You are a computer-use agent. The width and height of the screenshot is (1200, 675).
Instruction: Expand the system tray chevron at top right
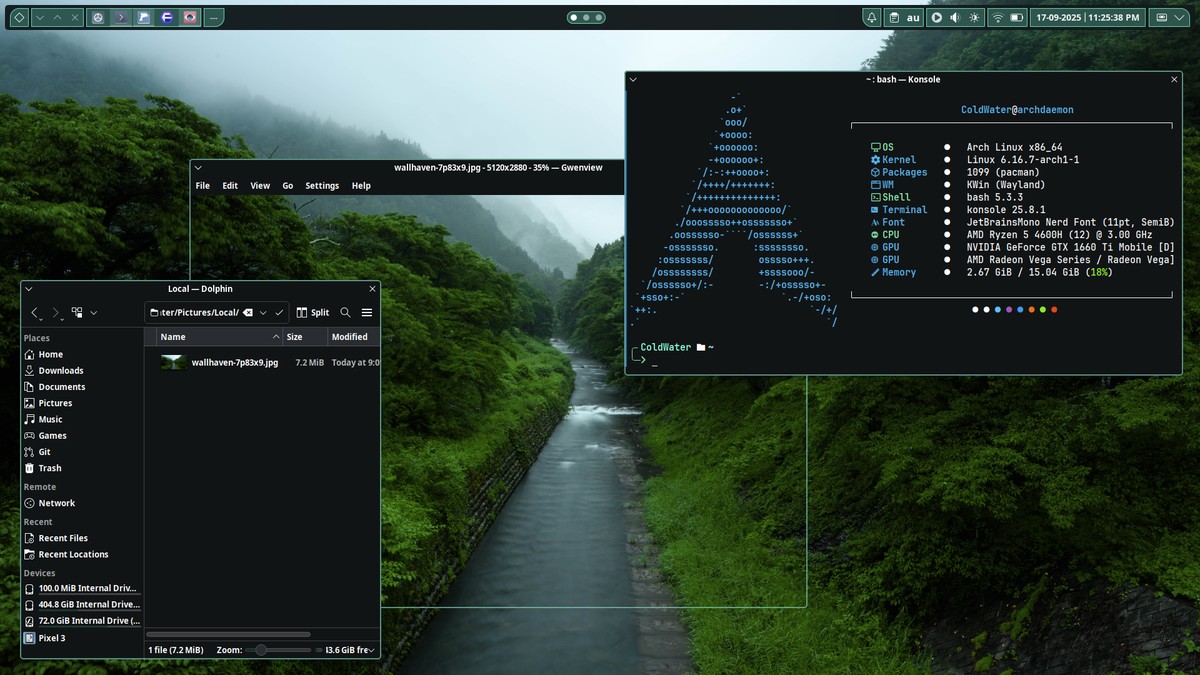tap(1179, 17)
